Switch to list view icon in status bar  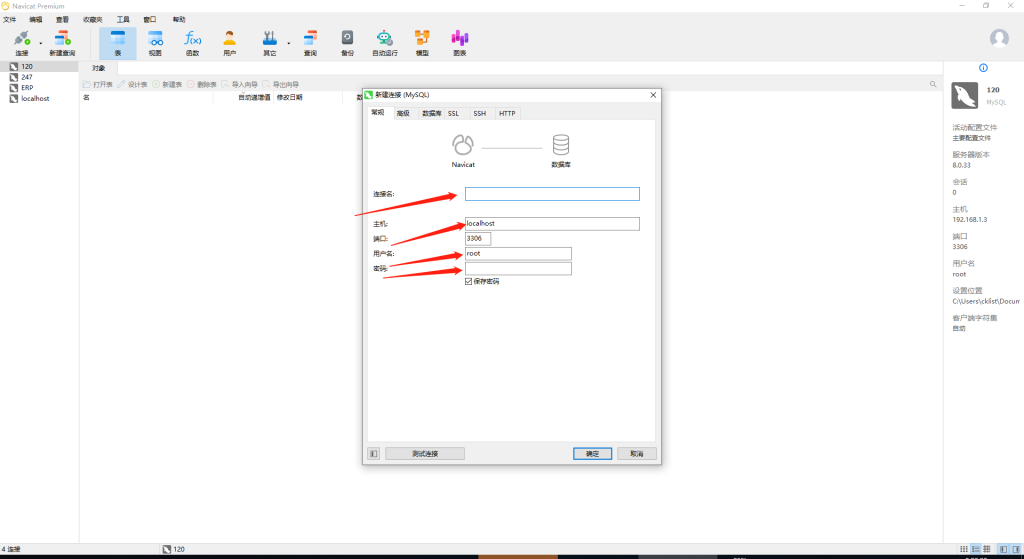tap(976, 549)
